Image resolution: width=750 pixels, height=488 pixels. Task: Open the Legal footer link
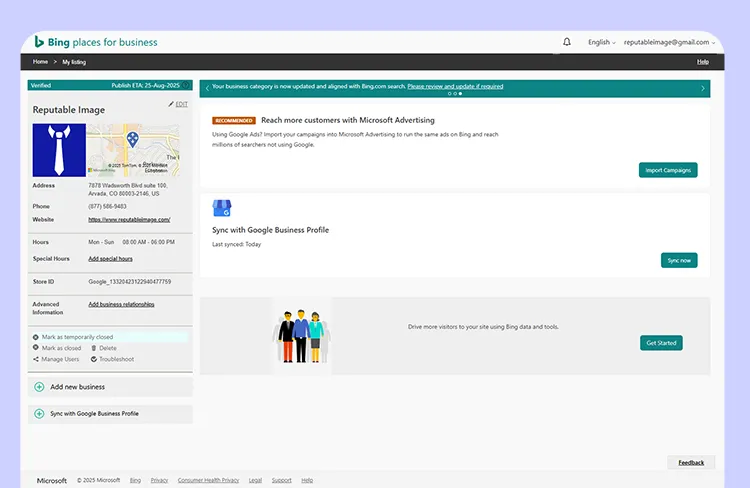(x=255, y=480)
